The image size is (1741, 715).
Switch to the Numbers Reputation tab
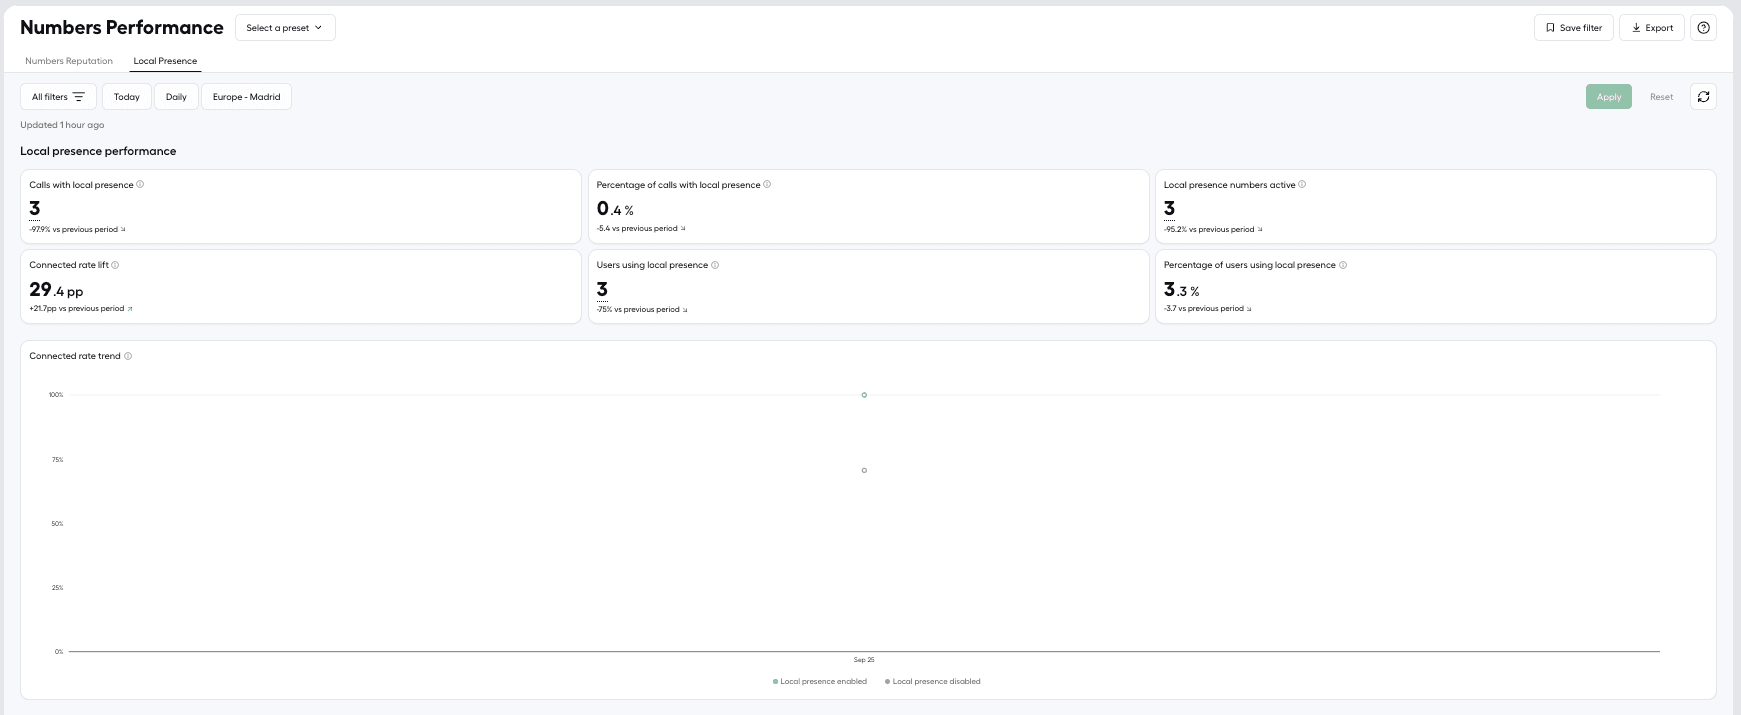69,61
